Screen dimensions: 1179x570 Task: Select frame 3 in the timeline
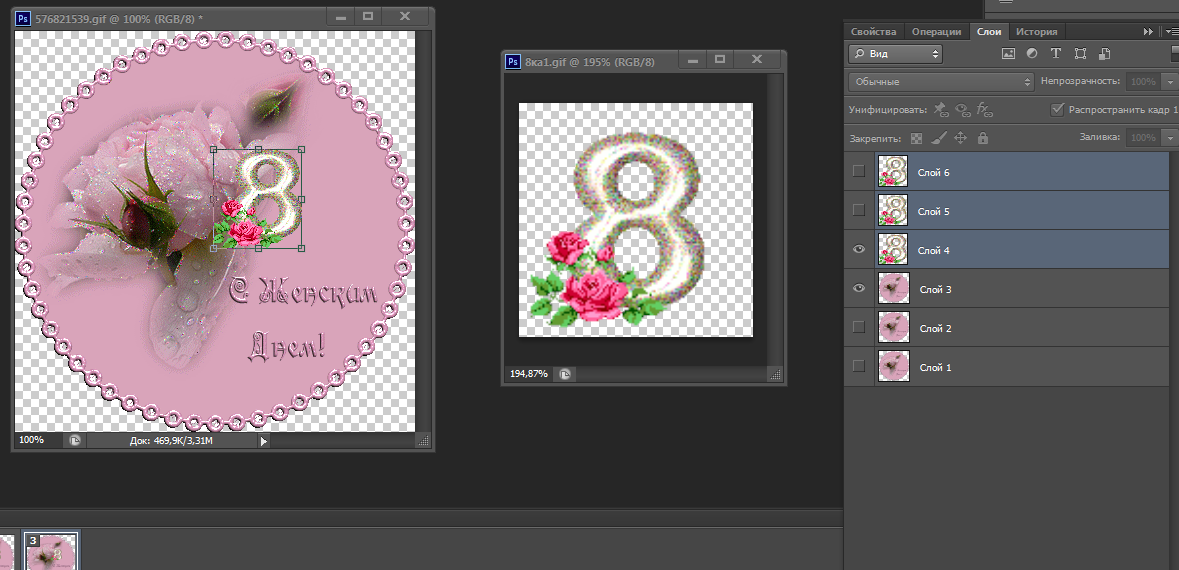click(x=51, y=551)
